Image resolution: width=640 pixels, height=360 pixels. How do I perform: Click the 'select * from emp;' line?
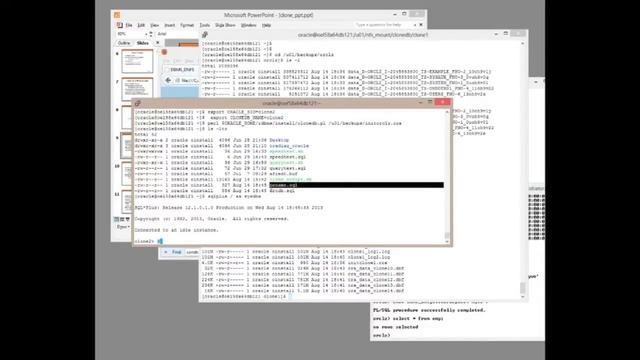click(418, 318)
